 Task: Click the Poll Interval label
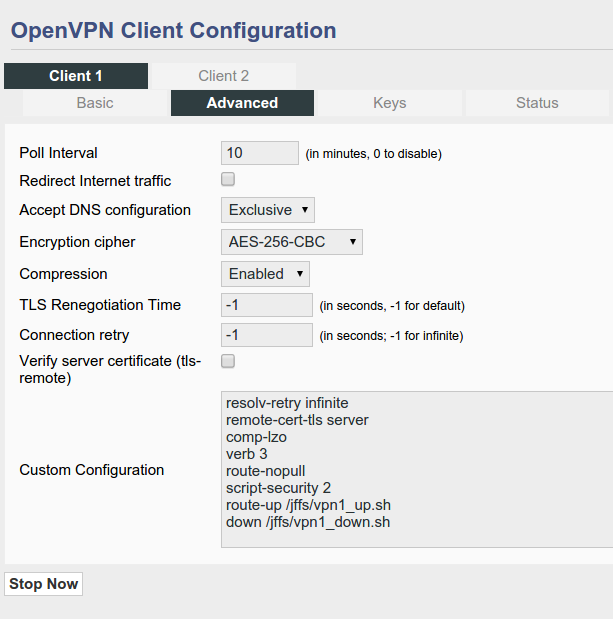click(x=58, y=153)
